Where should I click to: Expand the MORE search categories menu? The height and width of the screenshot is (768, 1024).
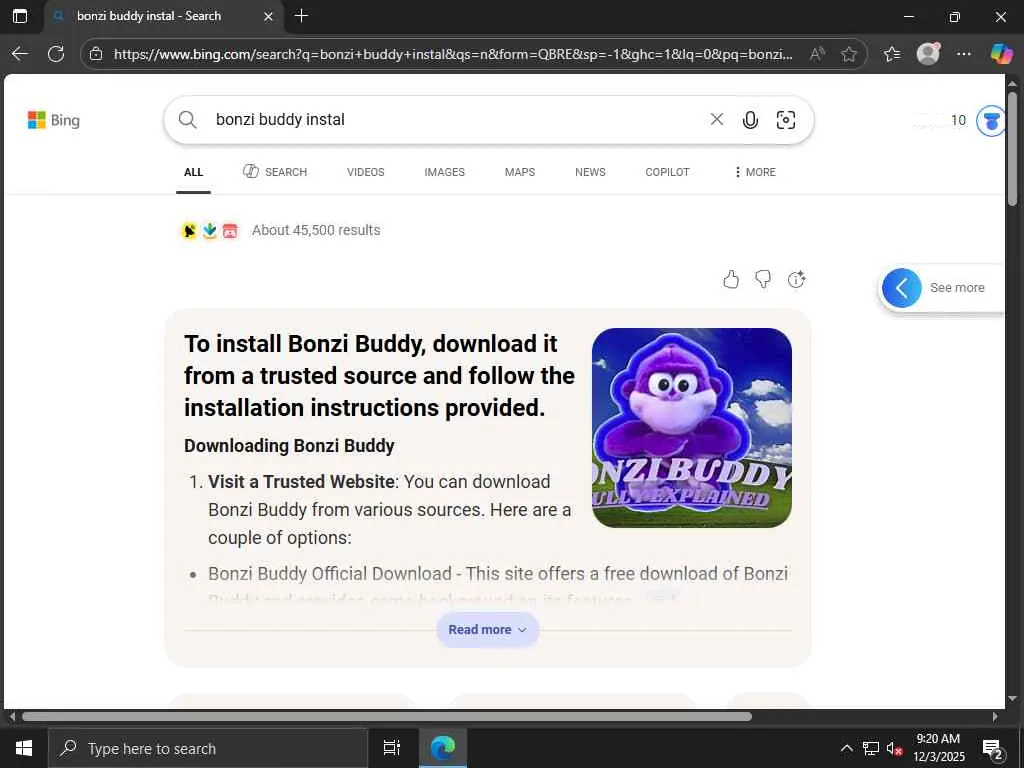point(754,172)
